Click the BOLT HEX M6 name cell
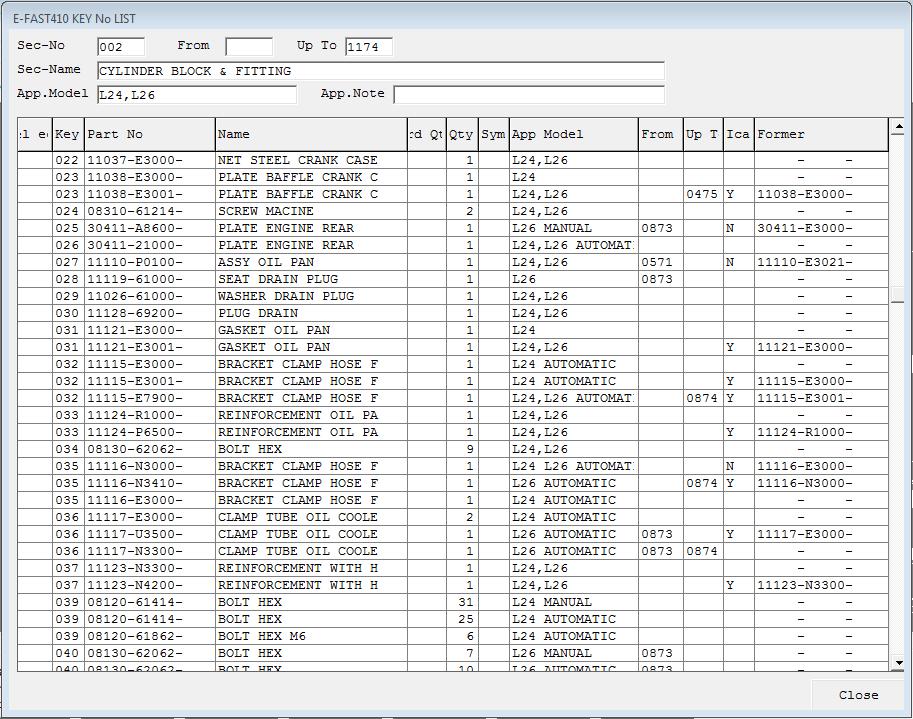The height and width of the screenshot is (719, 913). [311, 636]
